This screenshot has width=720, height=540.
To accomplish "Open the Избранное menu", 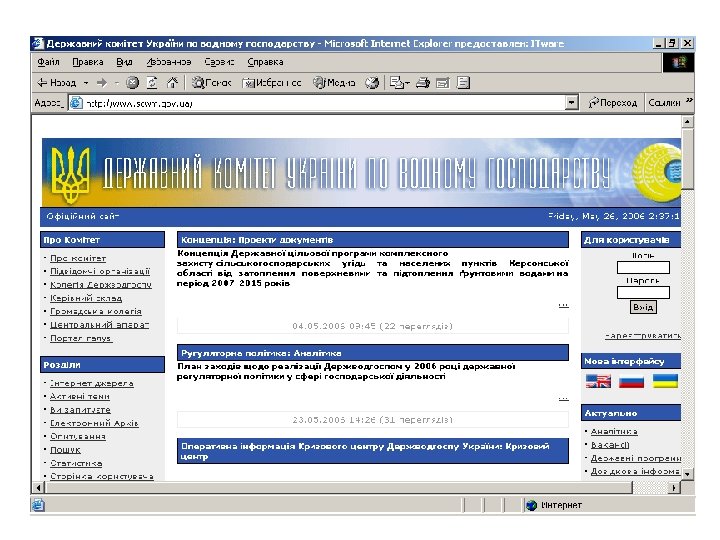I will [169, 62].
